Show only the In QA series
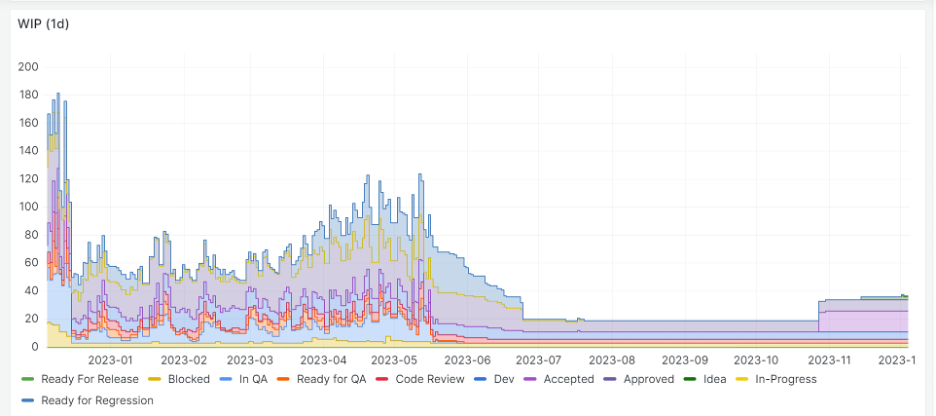 253,379
